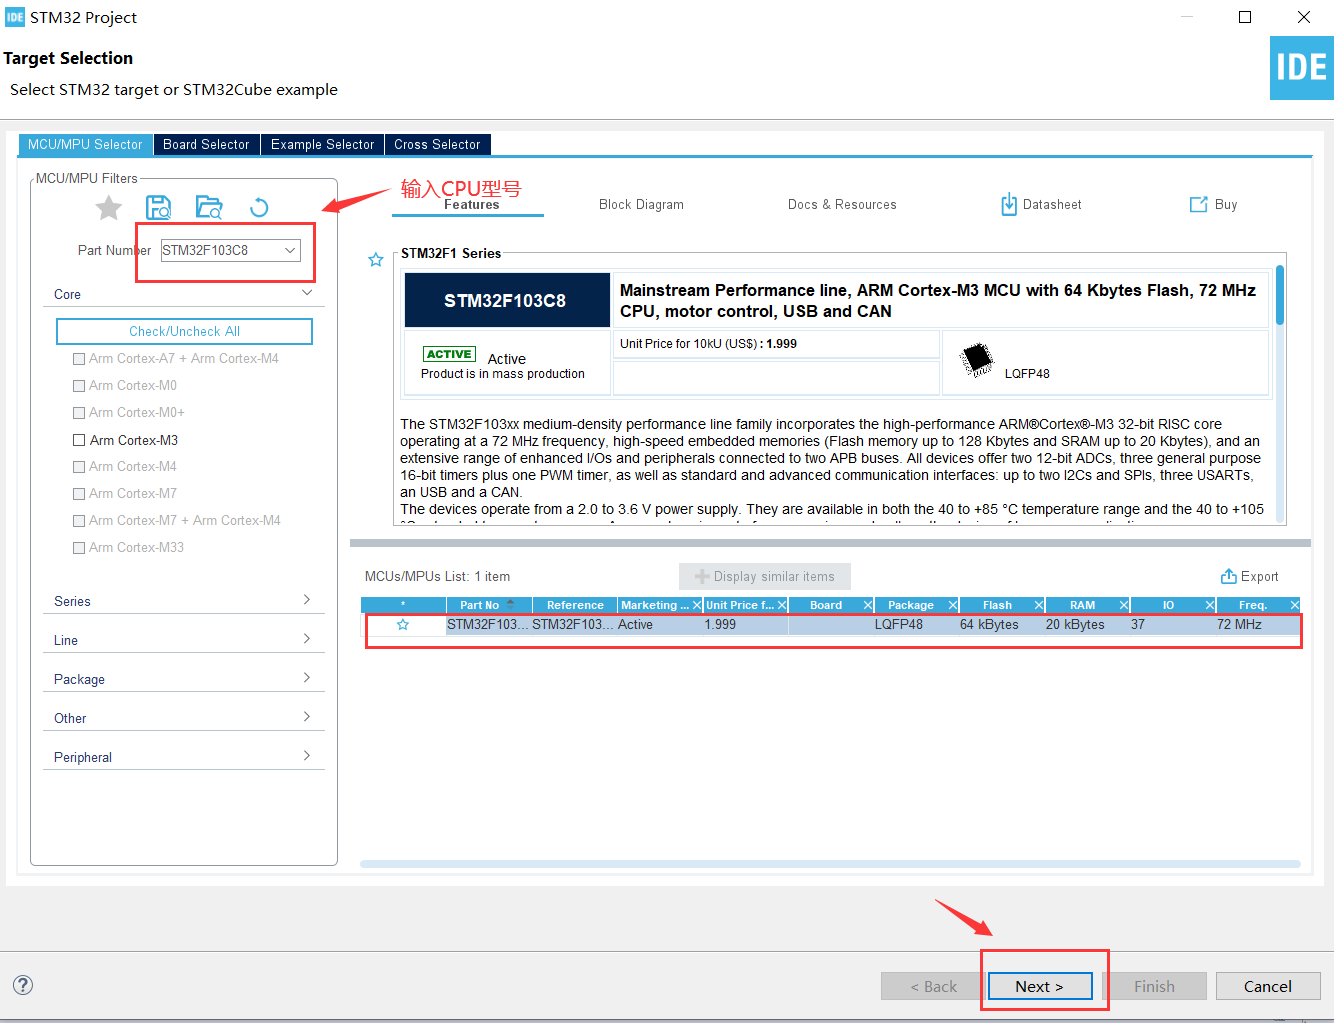Sort by the Part No column header
This screenshot has height=1023, width=1334.
489,605
